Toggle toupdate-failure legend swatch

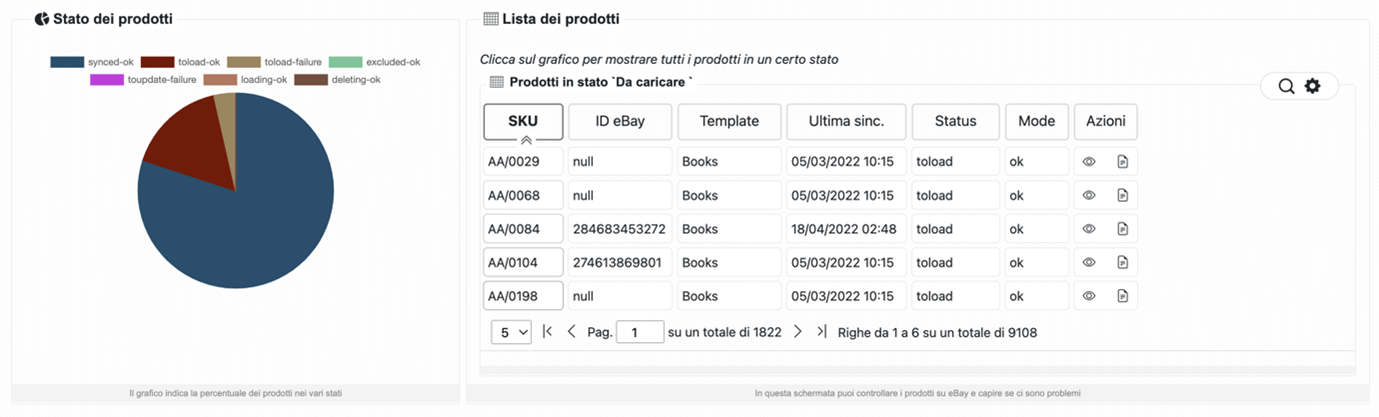point(105,79)
